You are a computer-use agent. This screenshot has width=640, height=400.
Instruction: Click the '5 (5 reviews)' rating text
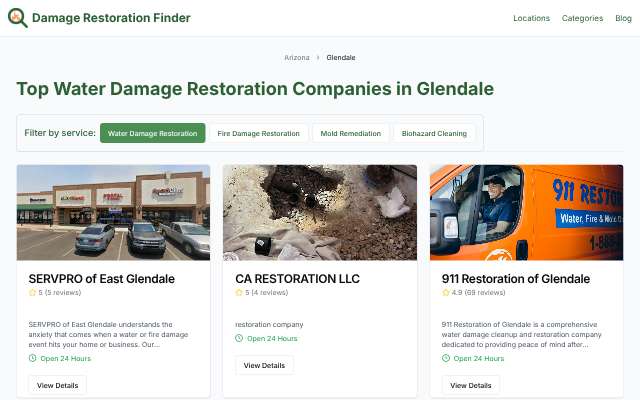click(60, 292)
